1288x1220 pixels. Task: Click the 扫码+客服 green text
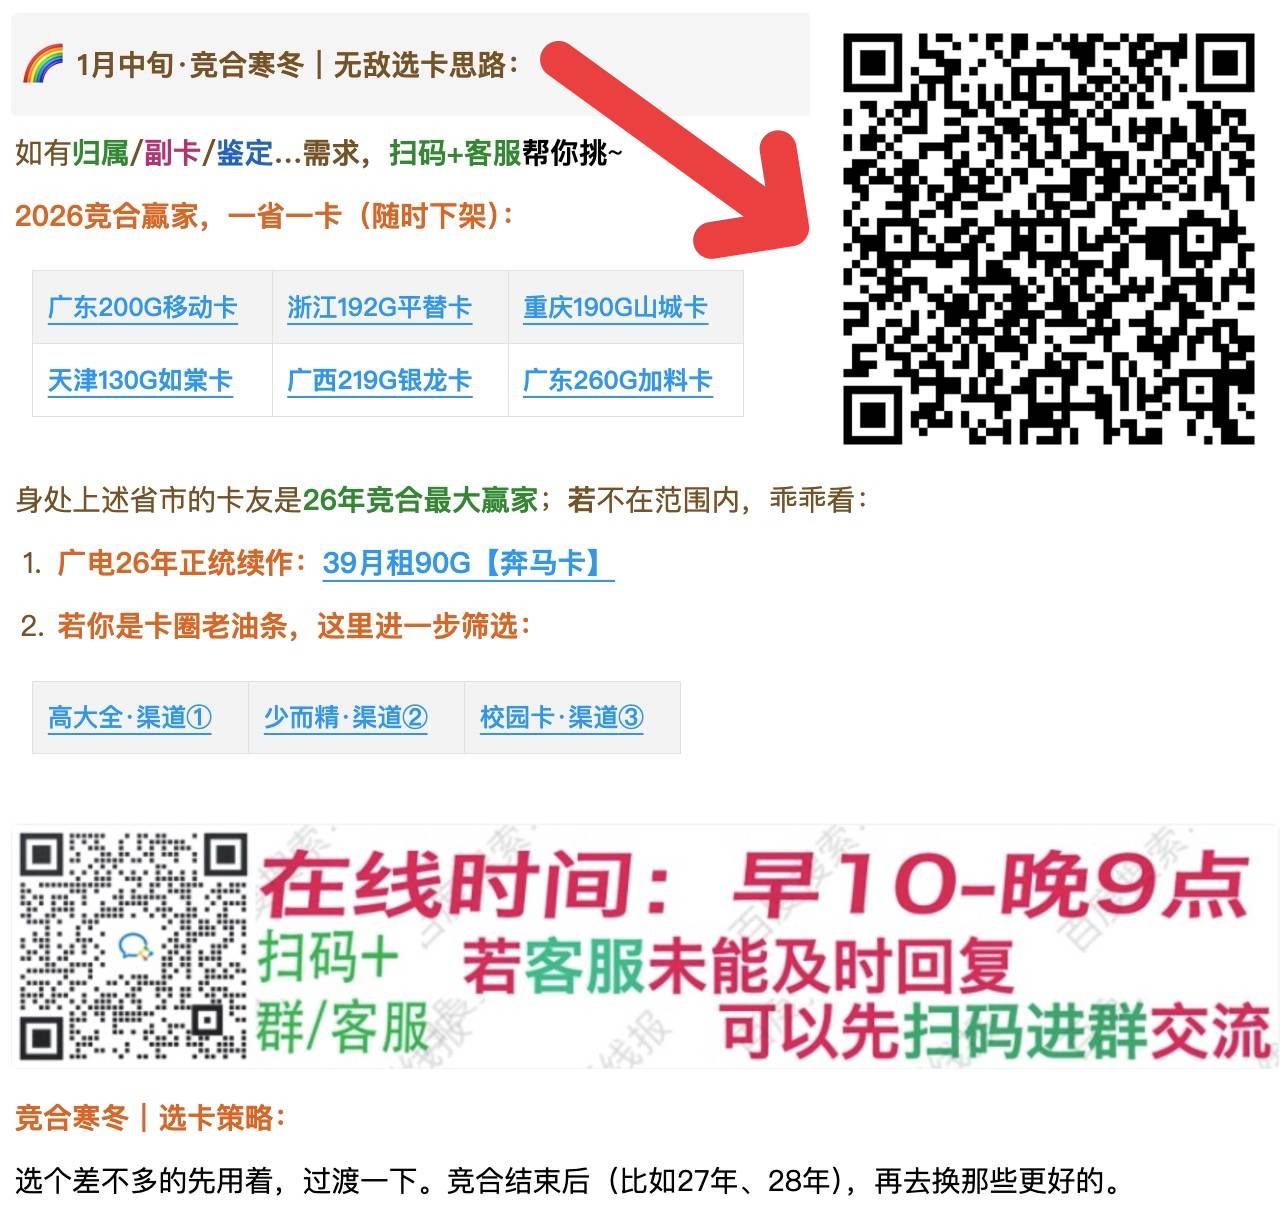click(455, 153)
